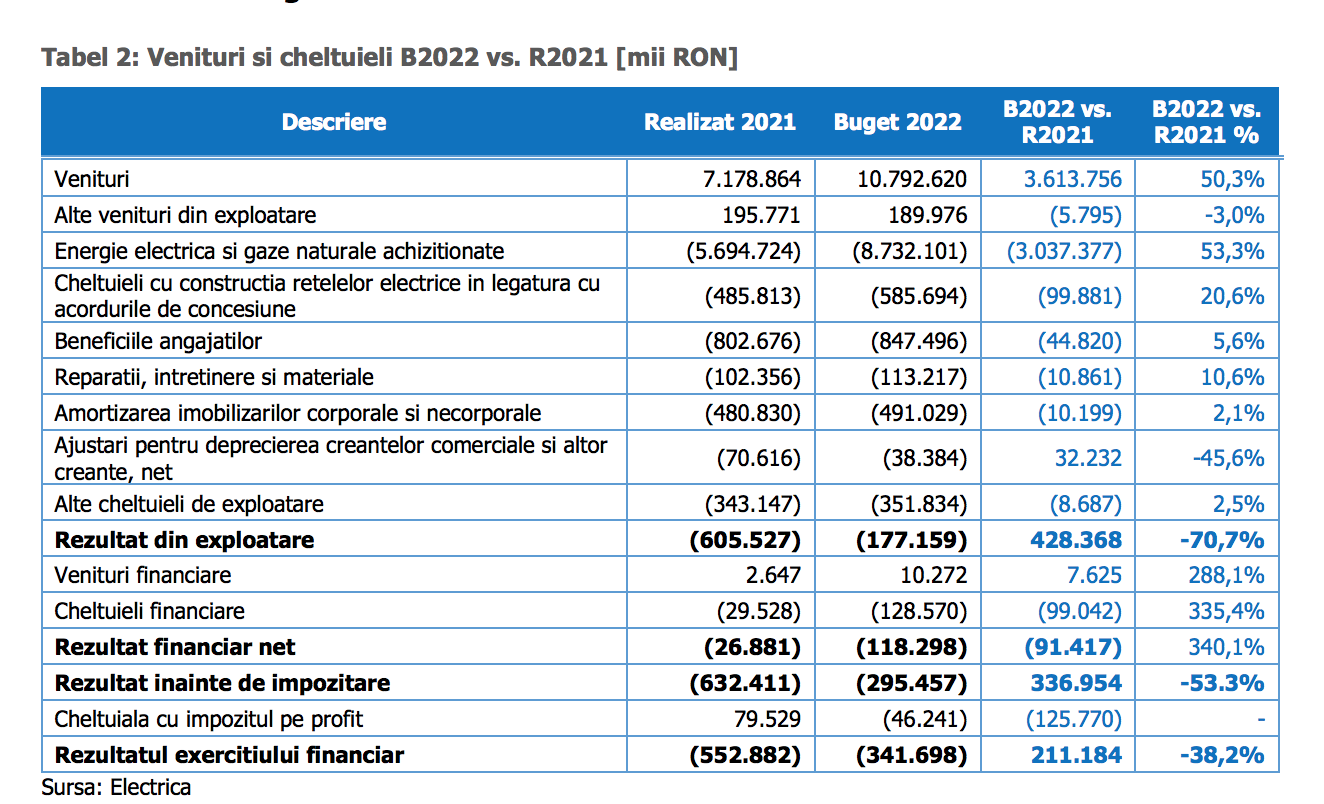Select the 'Buget 2022' column header
This screenshot has width=1324, height=804.
tap(898, 122)
